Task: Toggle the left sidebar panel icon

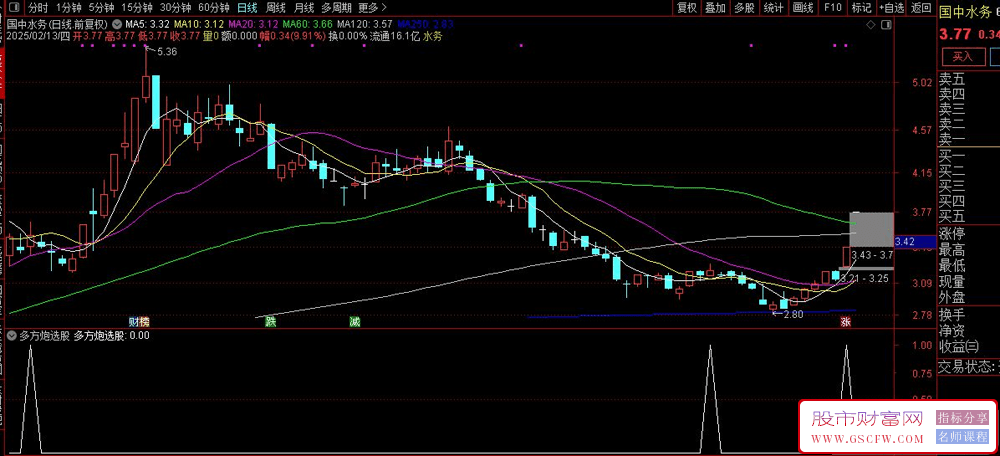Action: pyautogui.click(x=12, y=8)
